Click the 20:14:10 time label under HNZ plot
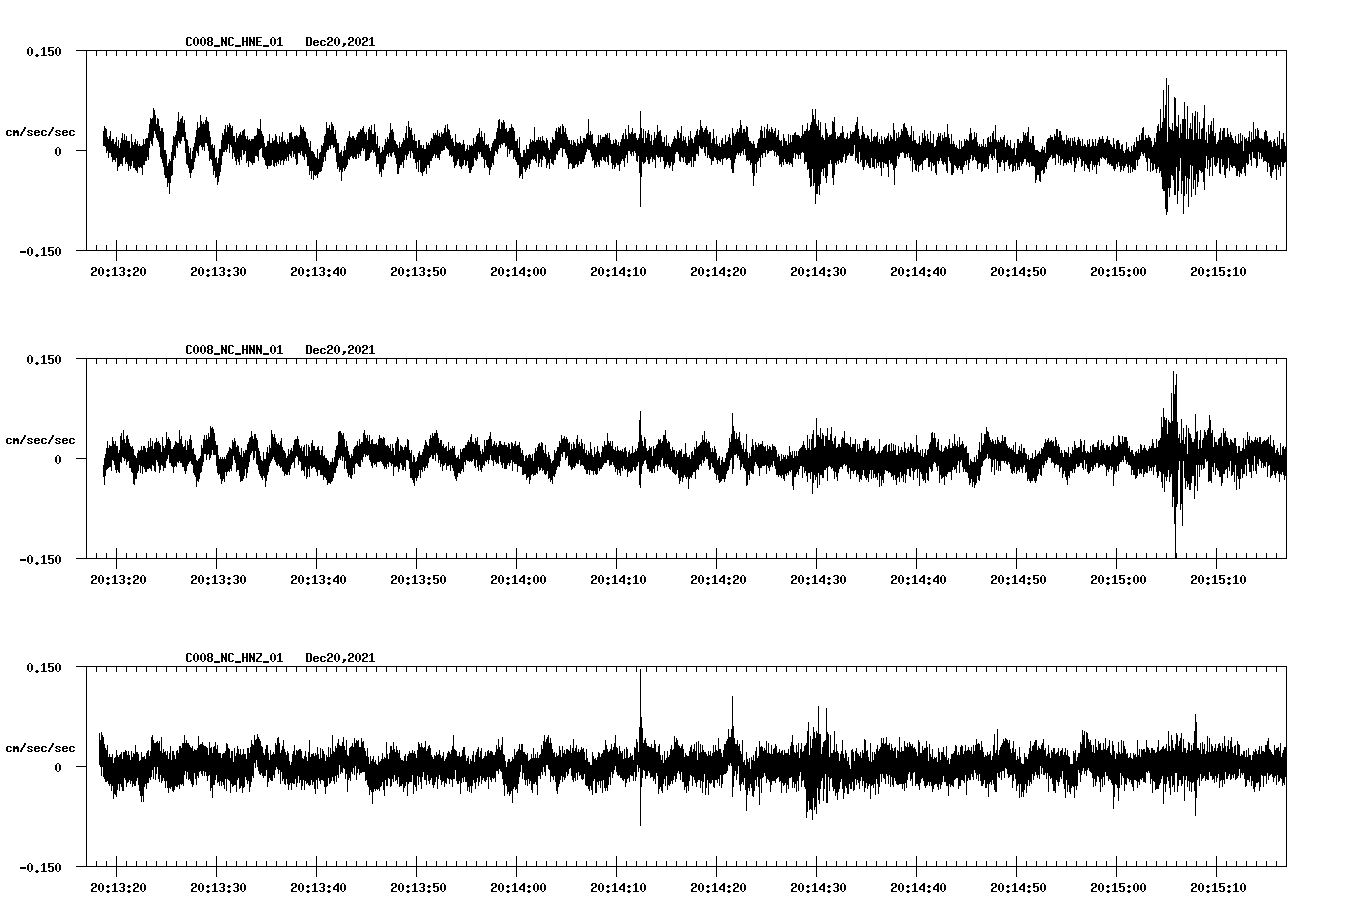This screenshot has height=924, width=1358. [x=618, y=888]
